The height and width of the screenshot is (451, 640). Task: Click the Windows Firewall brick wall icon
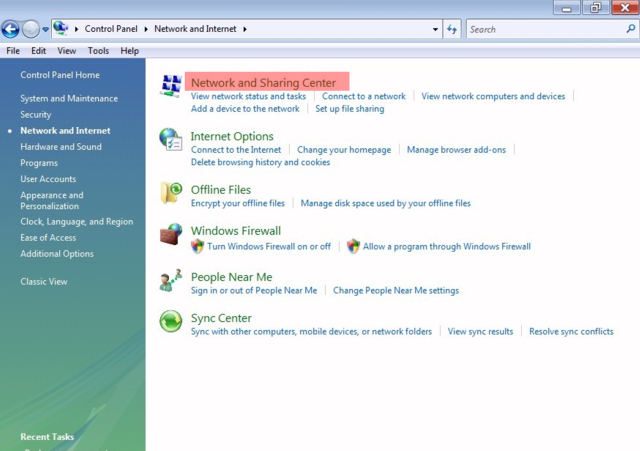(x=171, y=234)
